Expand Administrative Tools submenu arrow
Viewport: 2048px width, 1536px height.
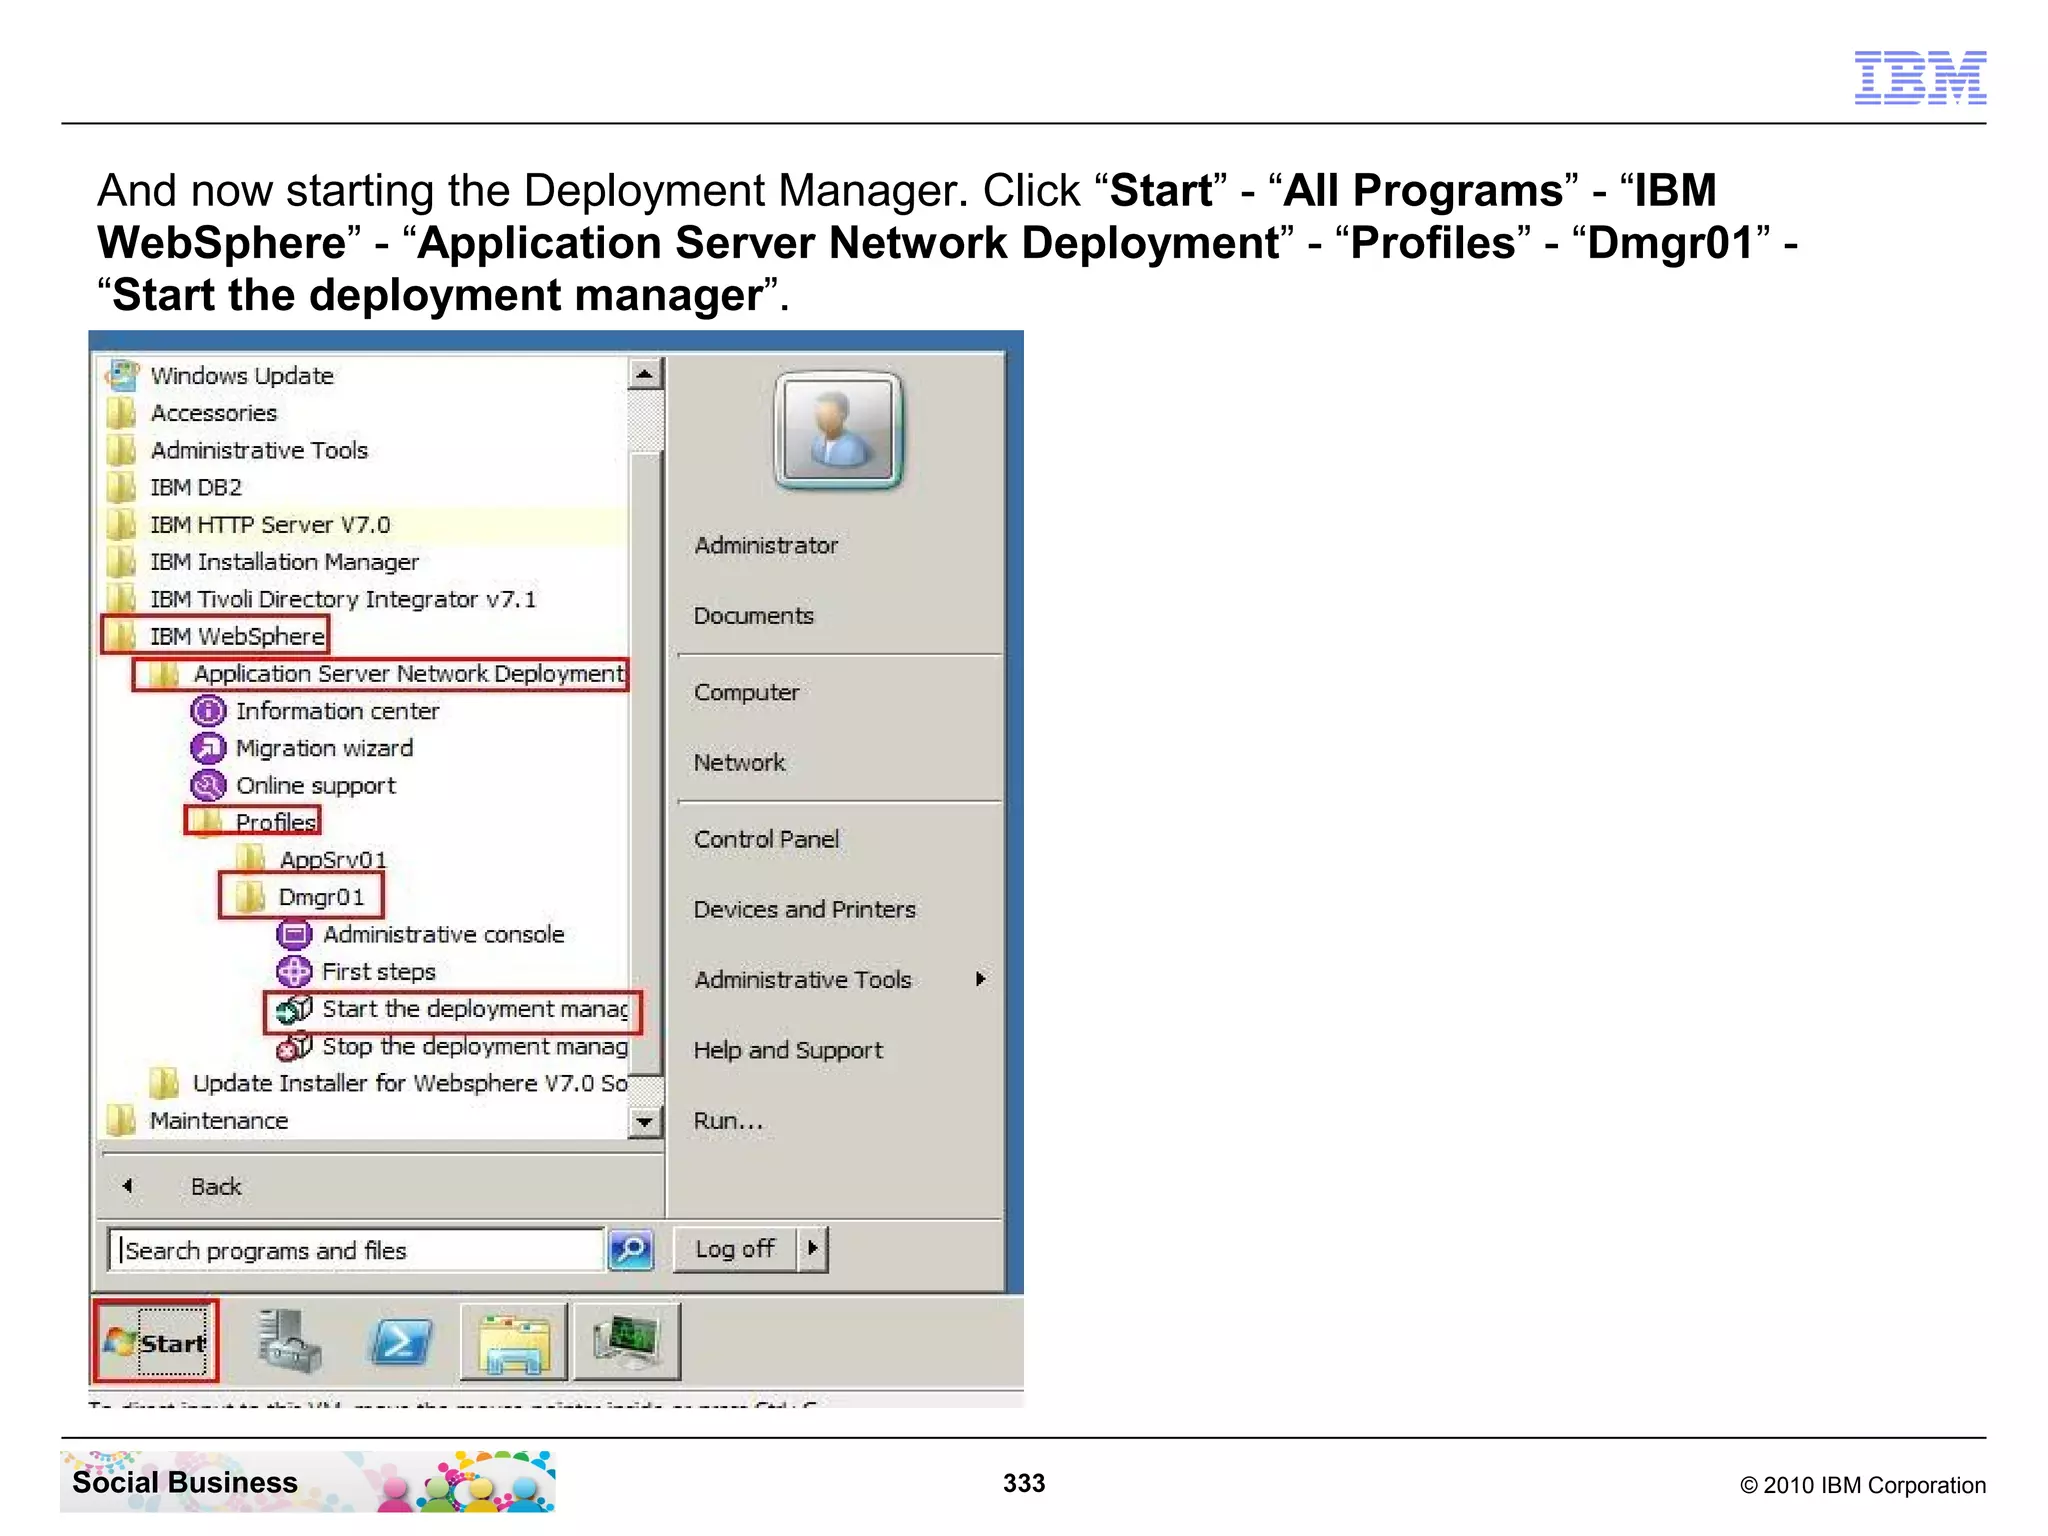(981, 980)
